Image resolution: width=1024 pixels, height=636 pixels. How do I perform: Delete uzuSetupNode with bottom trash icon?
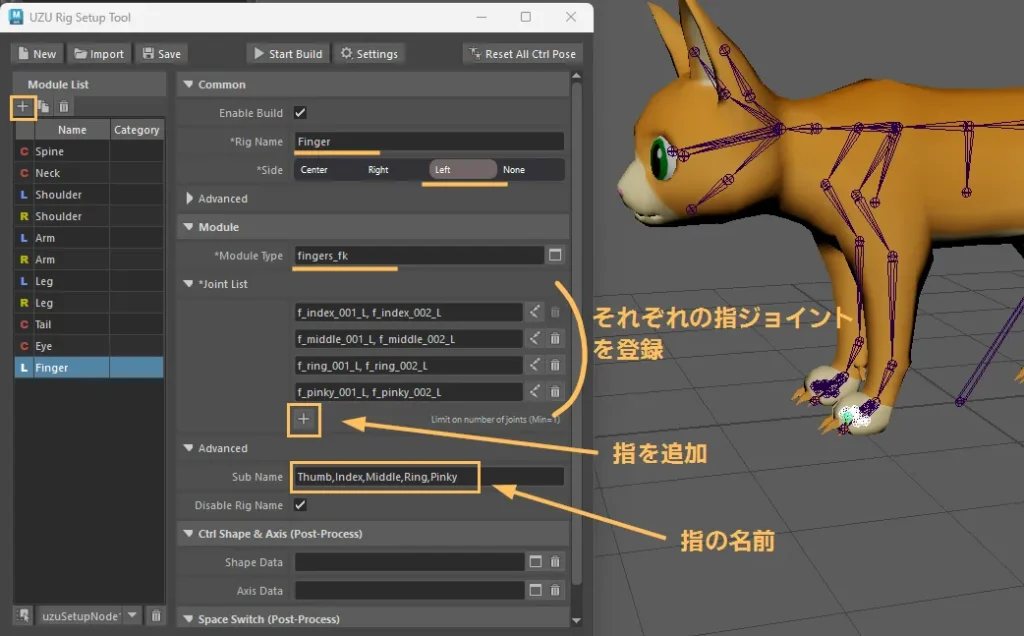tap(156, 615)
